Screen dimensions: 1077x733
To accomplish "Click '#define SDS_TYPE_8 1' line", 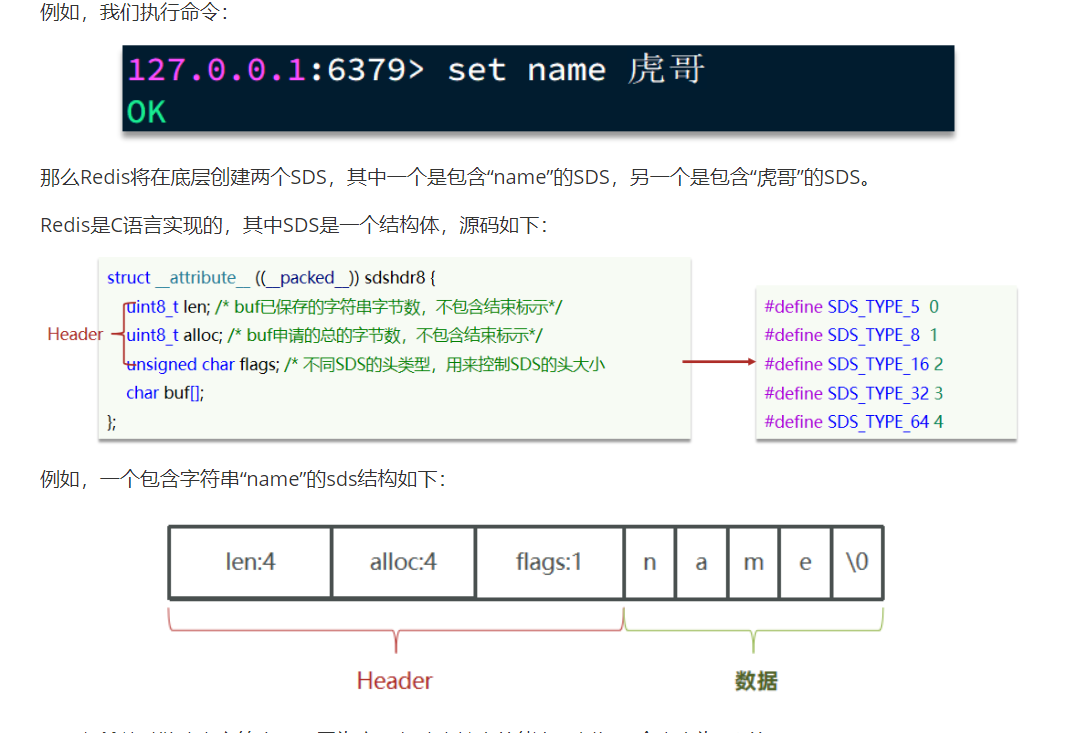I will [852, 335].
